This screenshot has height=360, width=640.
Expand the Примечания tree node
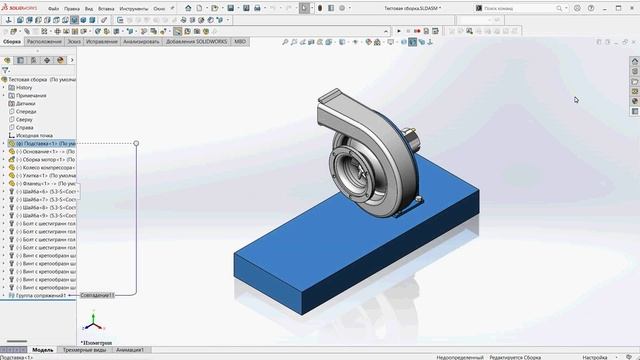coord(4,96)
